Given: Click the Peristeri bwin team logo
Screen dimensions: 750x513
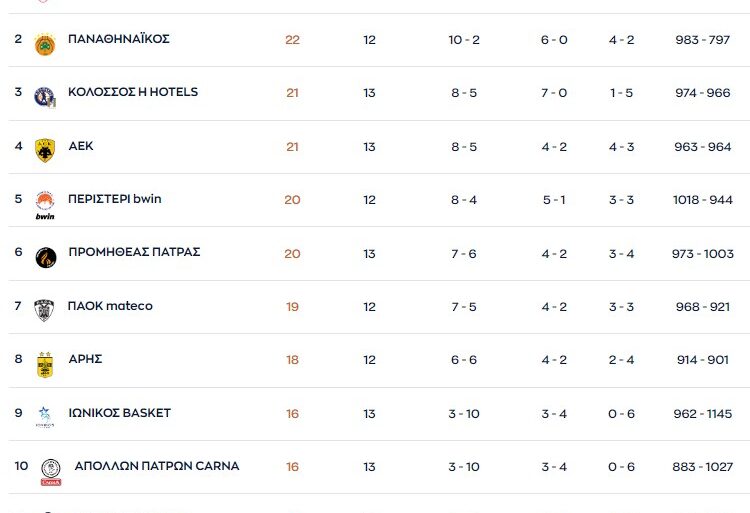Looking at the screenshot, I should (x=44, y=204).
